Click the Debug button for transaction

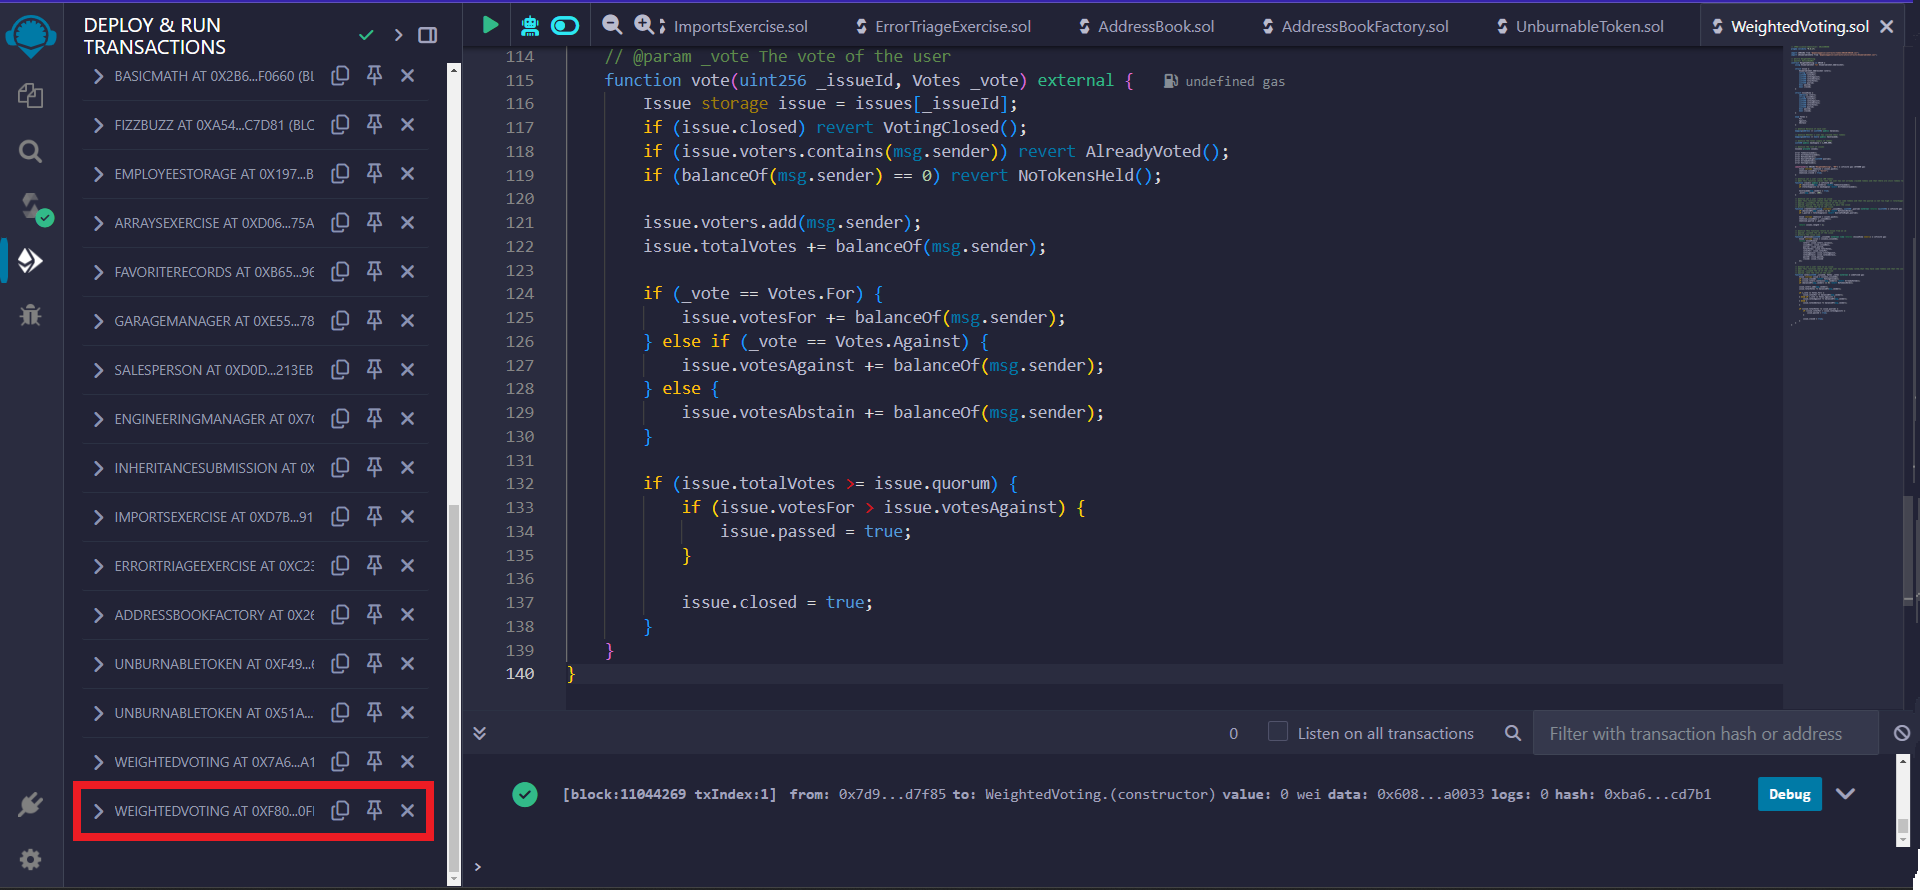pos(1789,794)
